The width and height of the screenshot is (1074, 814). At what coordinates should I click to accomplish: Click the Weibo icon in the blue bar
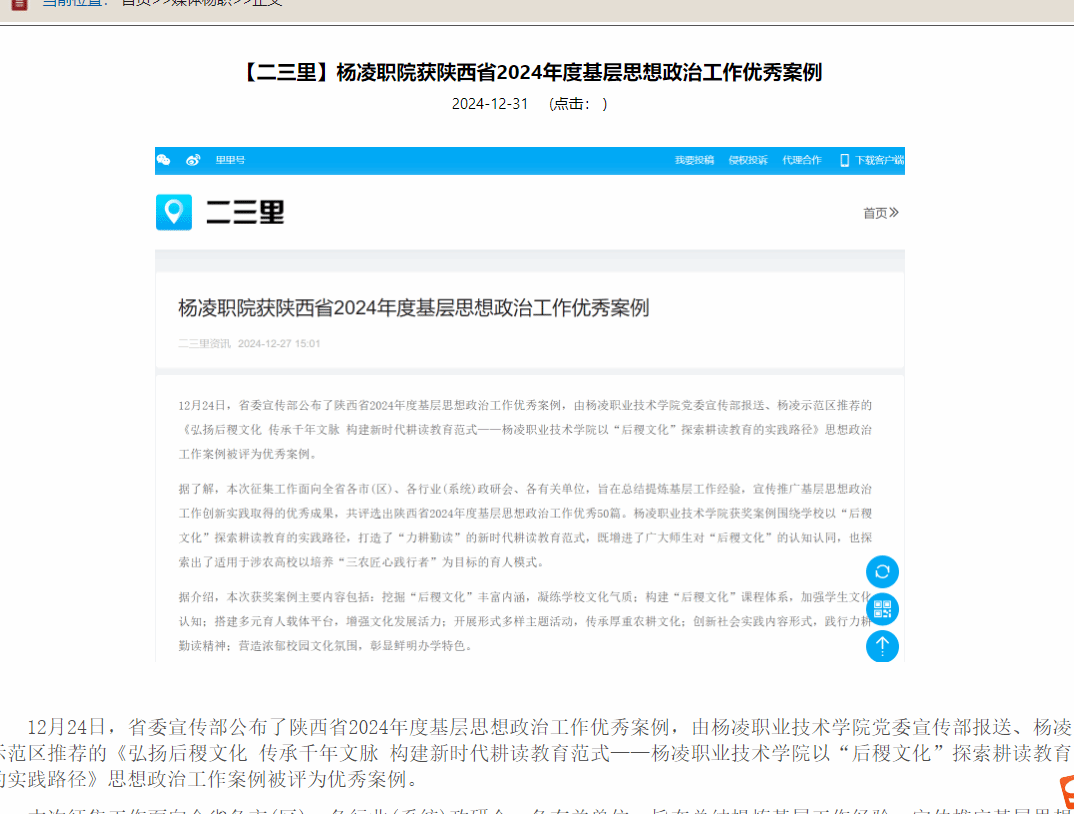[193, 160]
